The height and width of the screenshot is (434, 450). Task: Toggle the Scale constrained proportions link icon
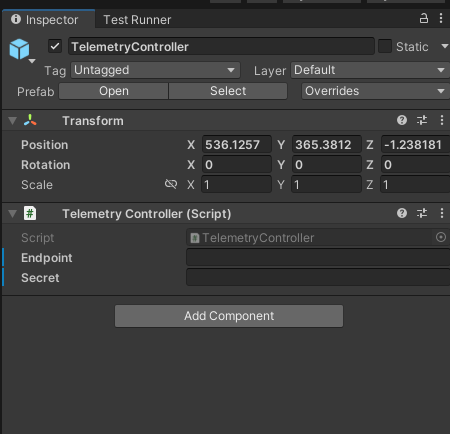click(171, 184)
